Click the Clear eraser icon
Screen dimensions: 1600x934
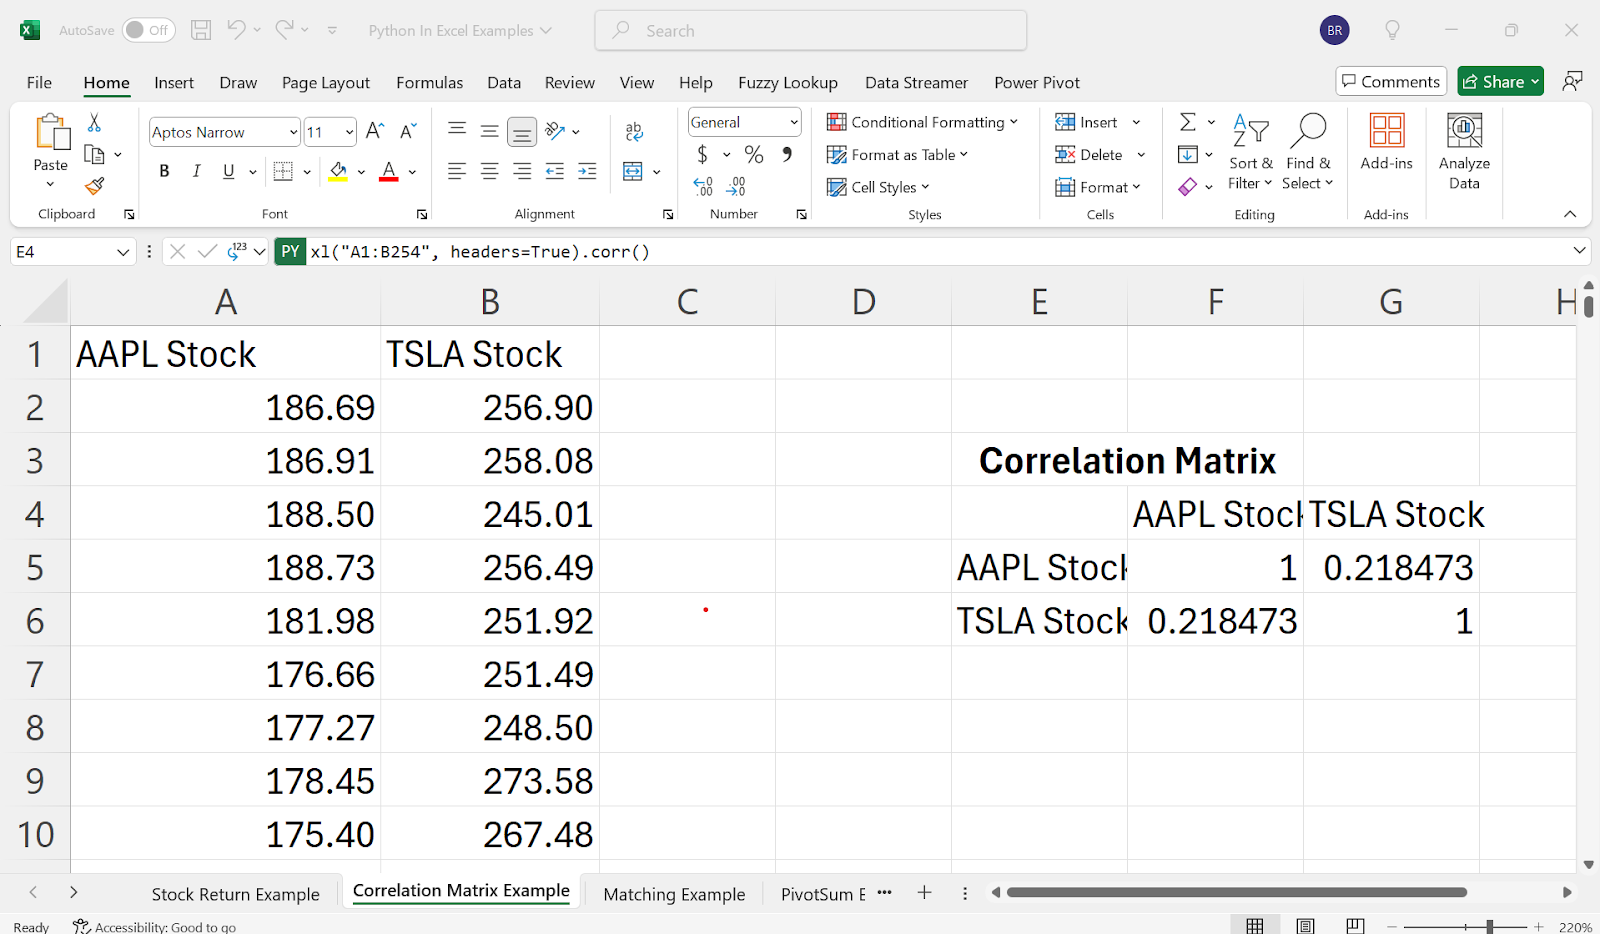[x=1187, y=187]
